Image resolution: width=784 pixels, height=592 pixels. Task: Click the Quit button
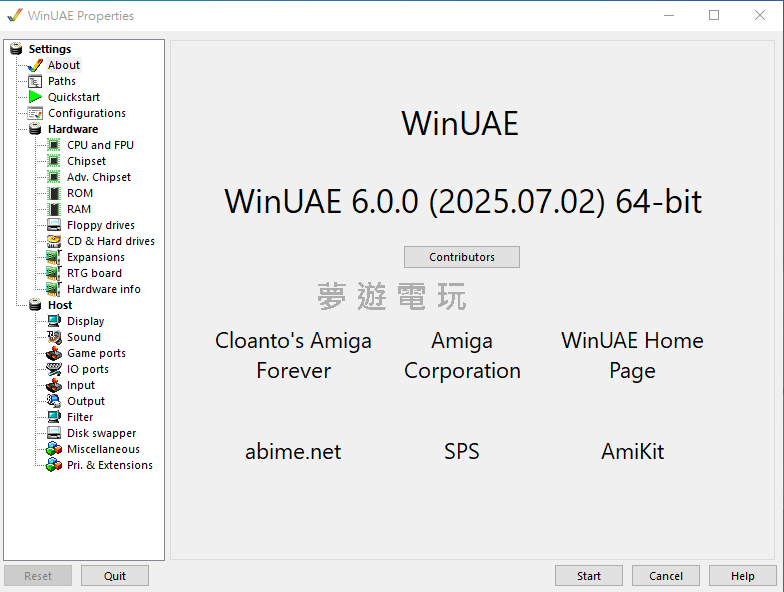[114, 576]
